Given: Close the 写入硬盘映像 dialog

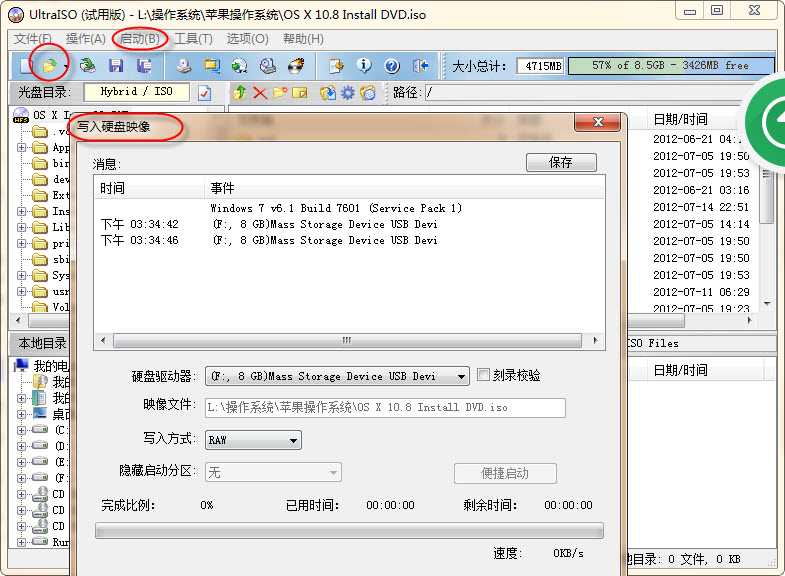Looking at the screenshot, I should 598,122.
